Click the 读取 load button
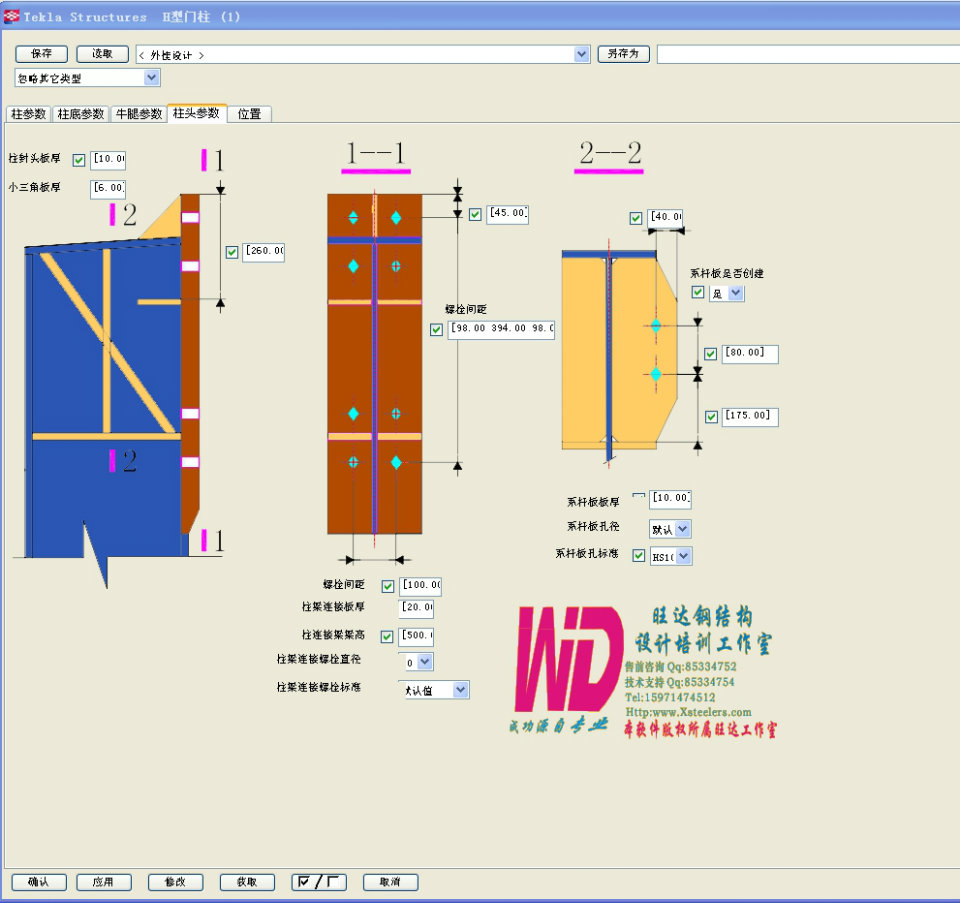 [102, 54]
